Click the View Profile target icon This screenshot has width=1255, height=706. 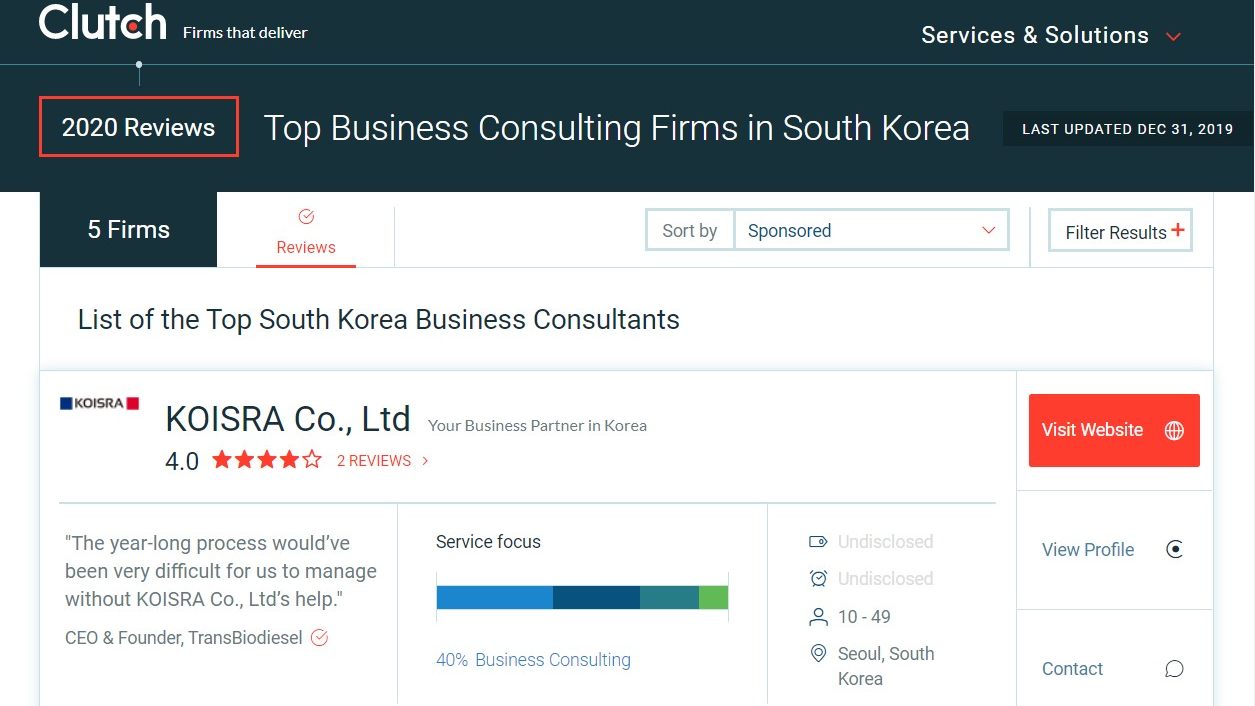coord(1175,549)
